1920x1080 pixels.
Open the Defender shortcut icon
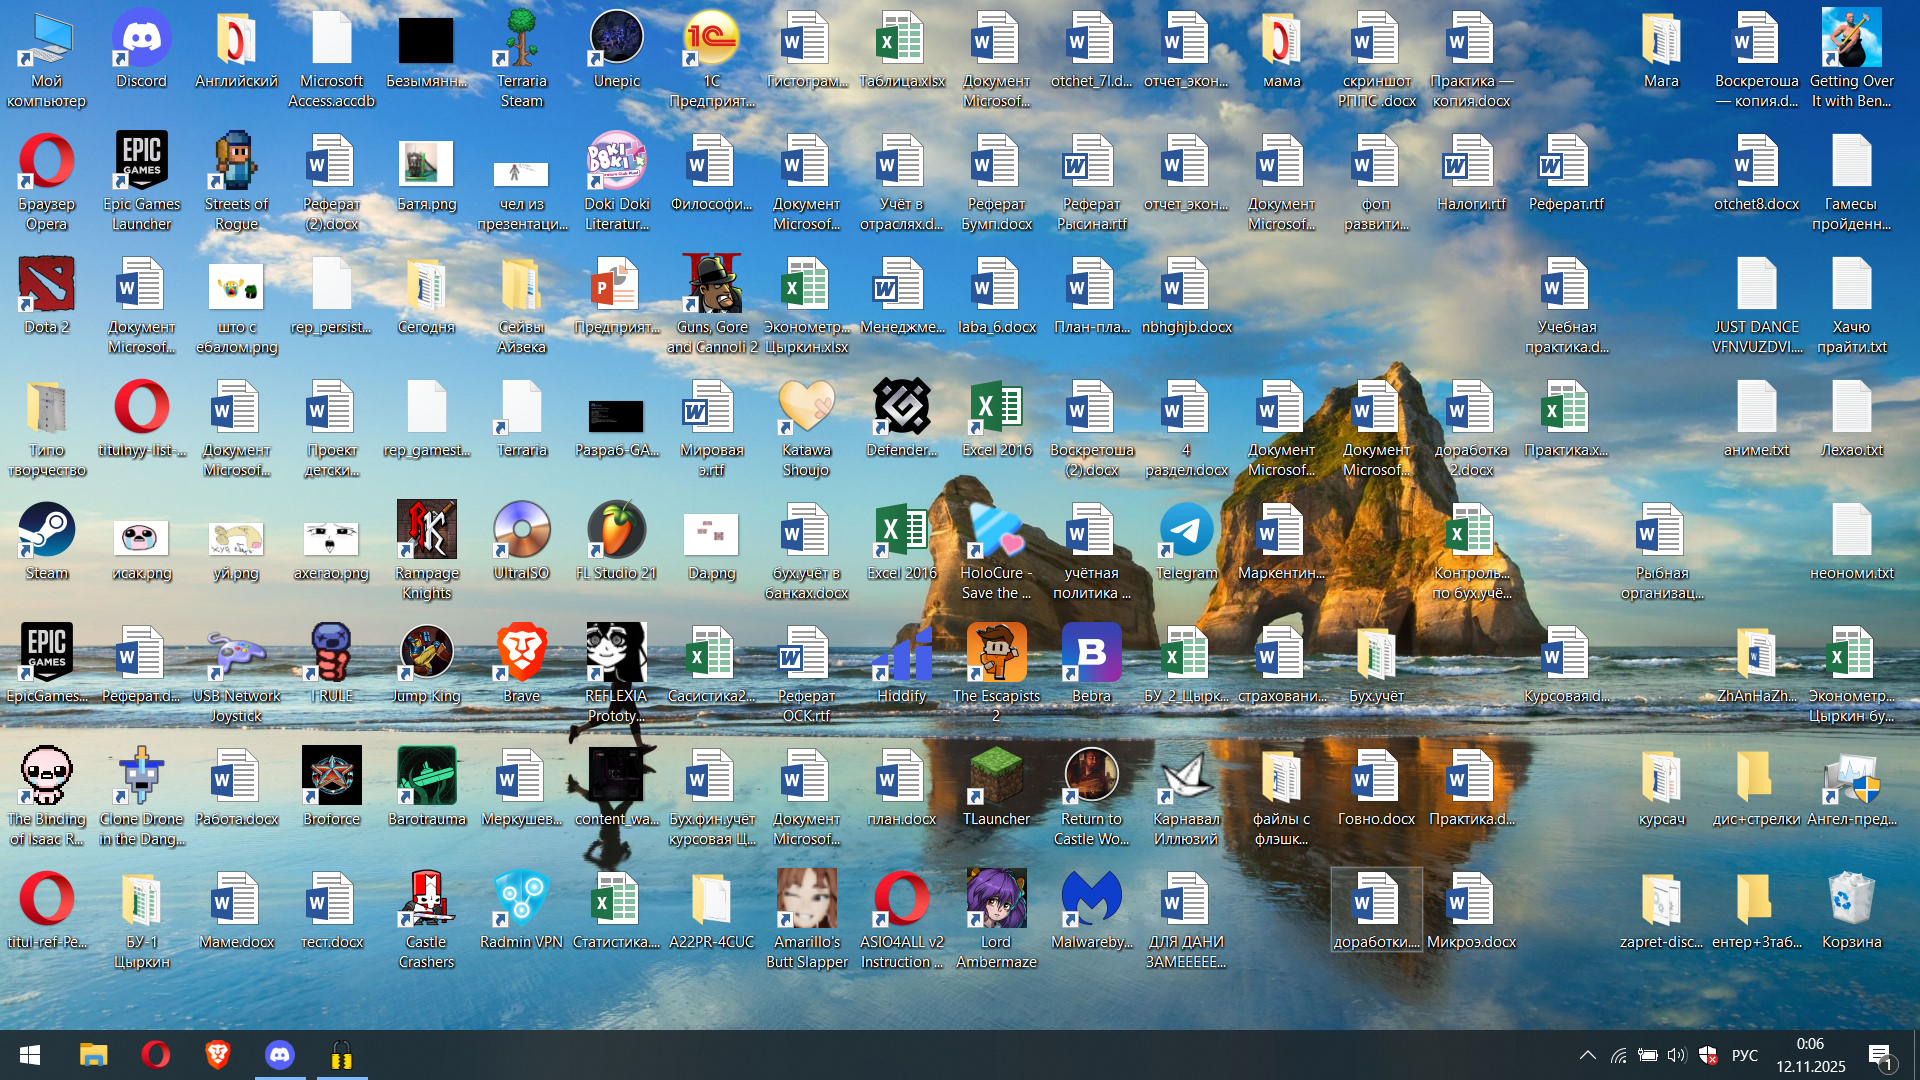tap(902, 419)
